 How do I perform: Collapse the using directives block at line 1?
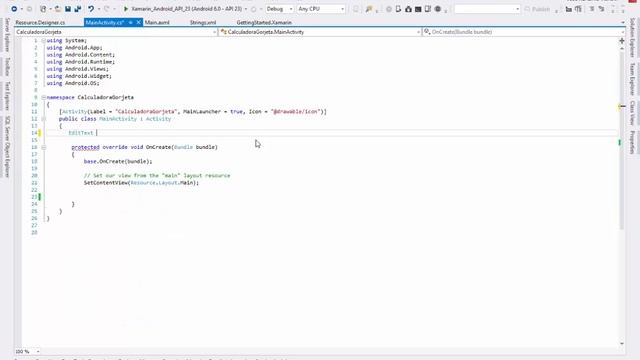tap(44, 40)
